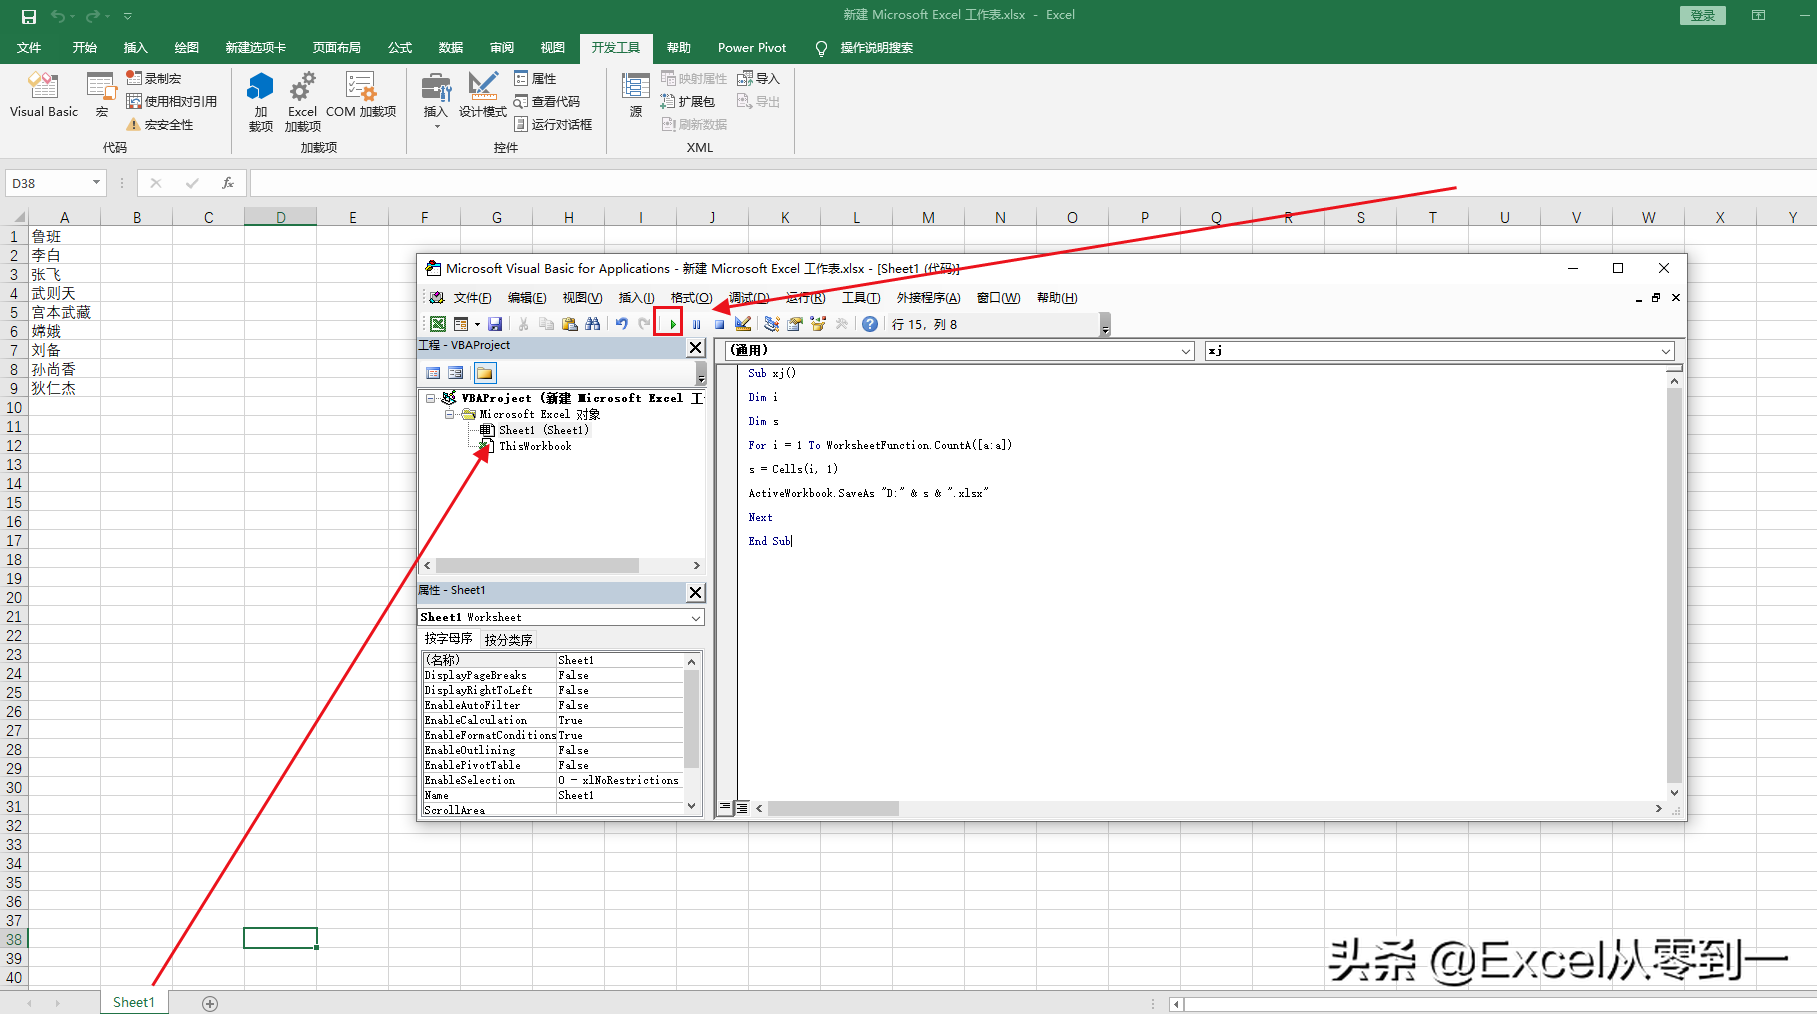Open Customize Quick Access Toolbar dropdown
The height and width of the screenshot is (1014, 1817).
point(128,16)
